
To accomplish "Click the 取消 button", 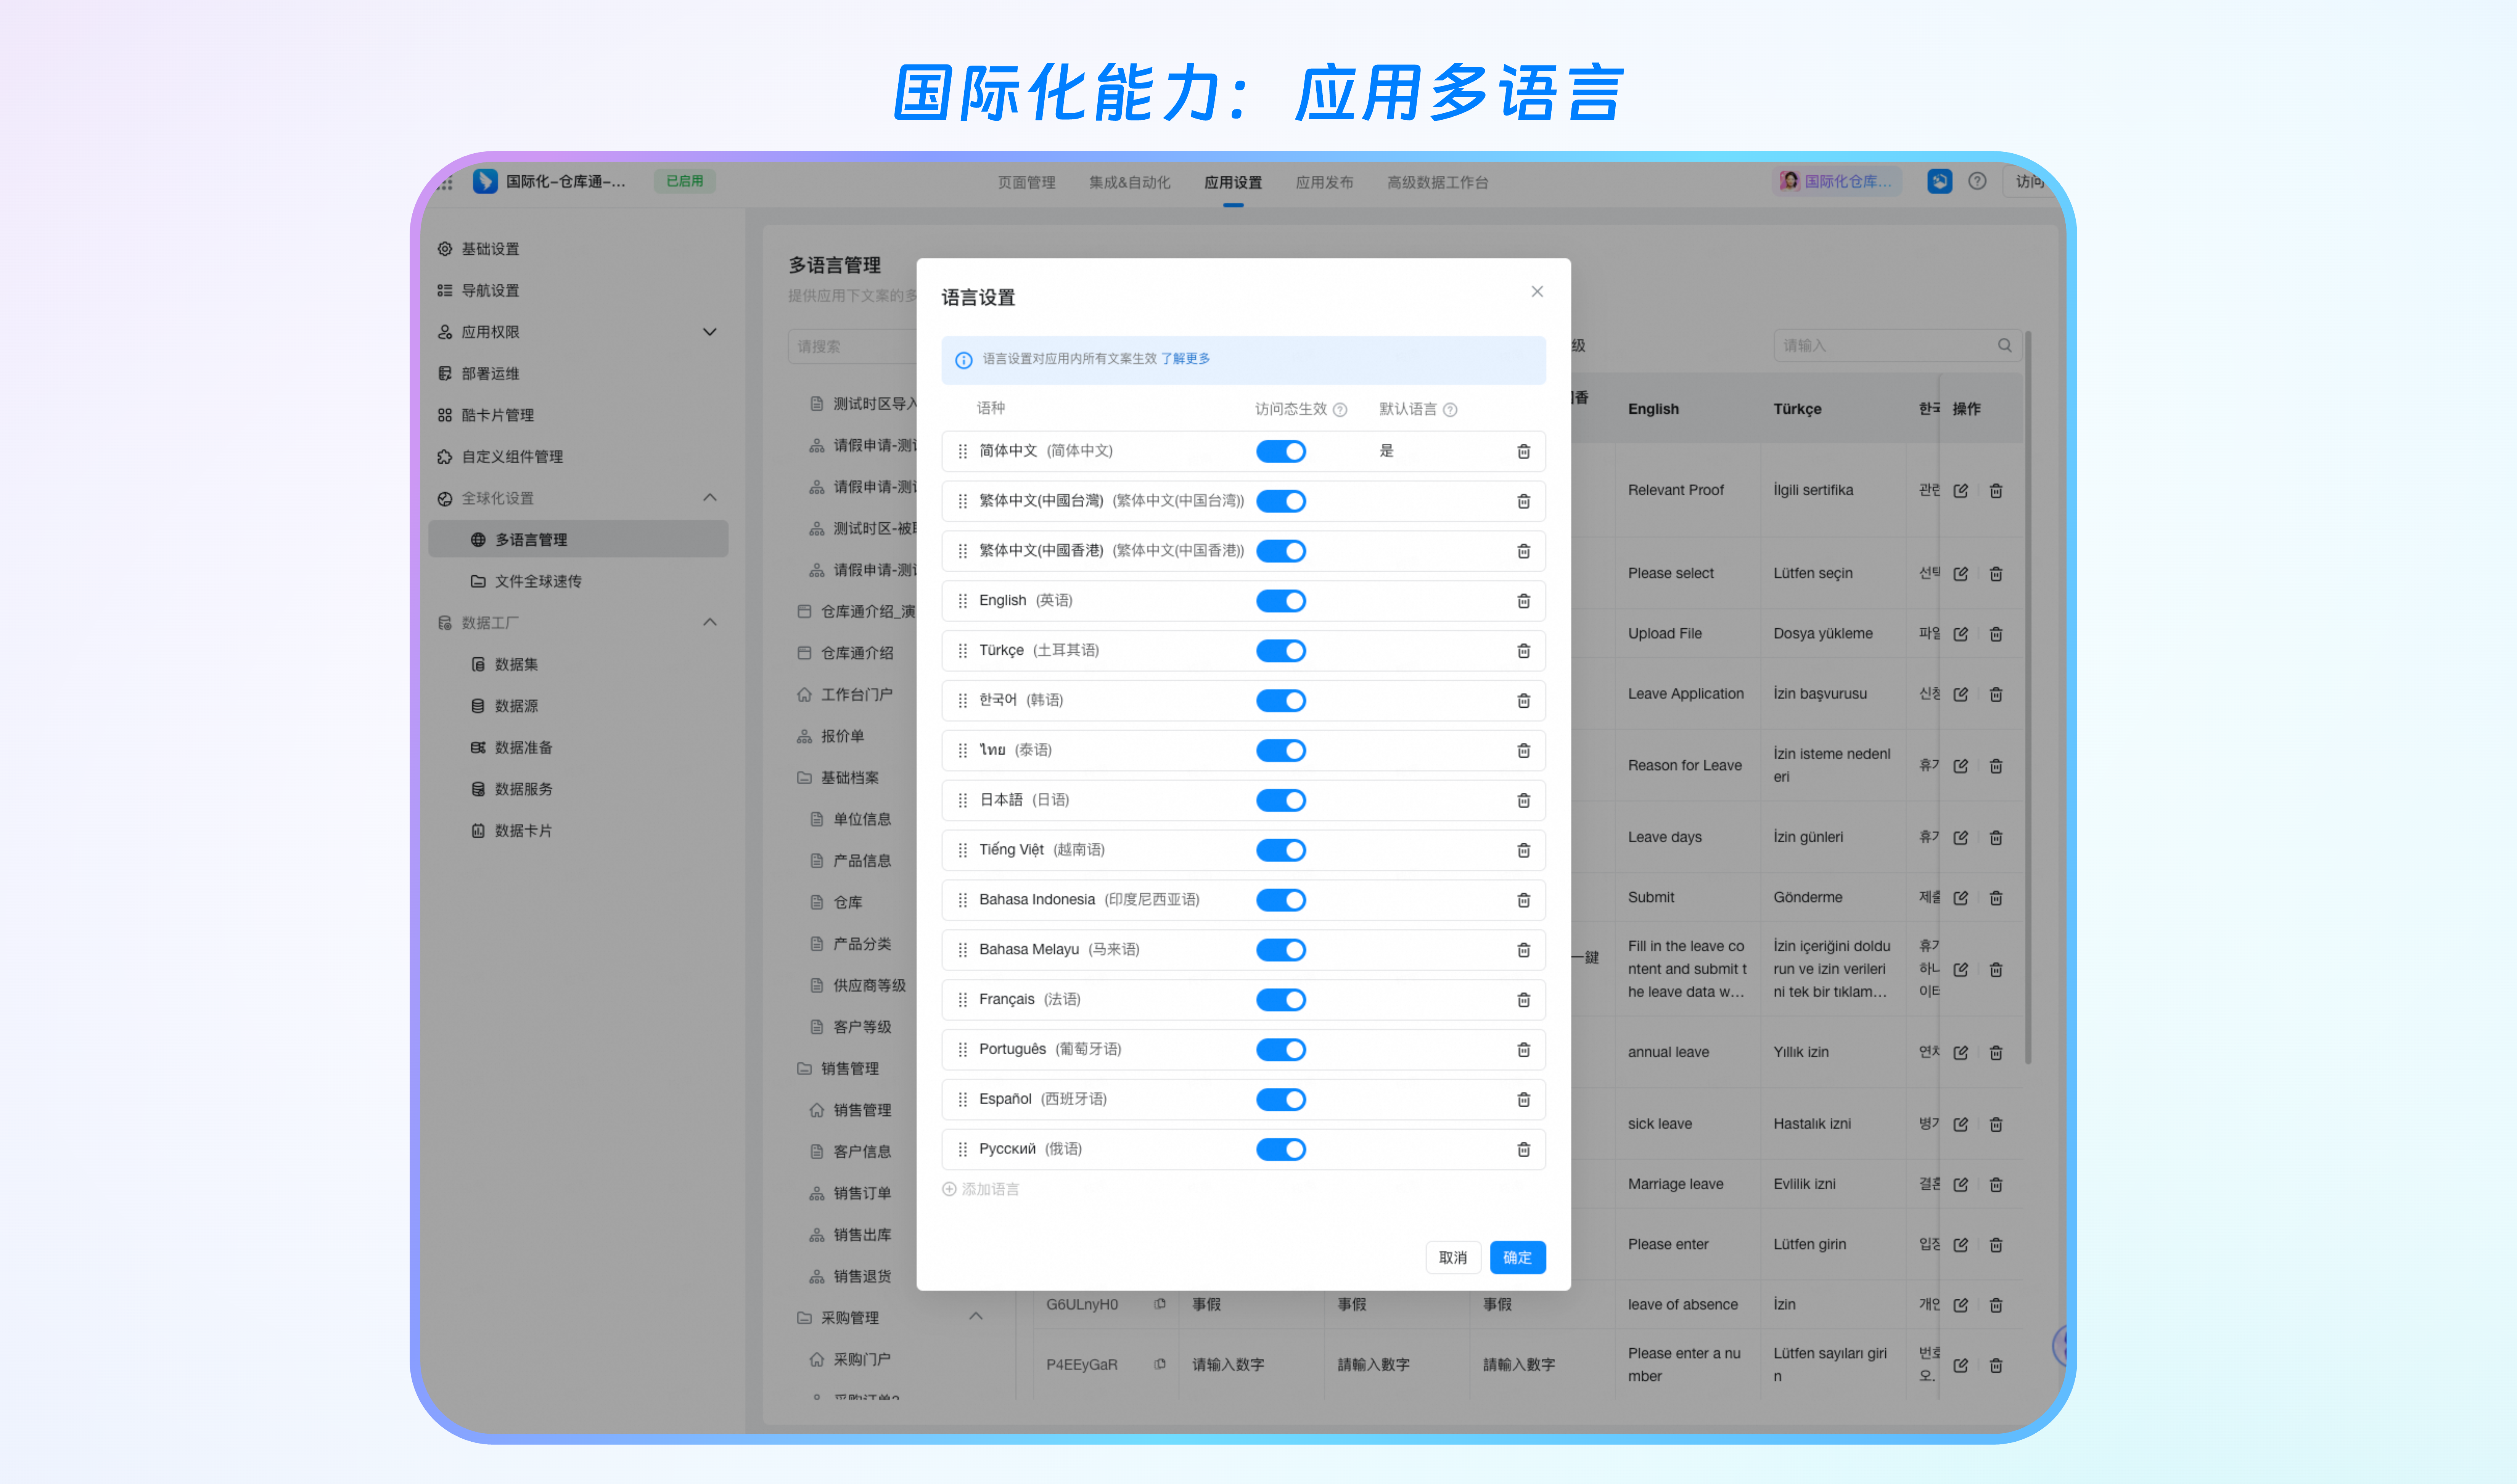I will tap(1452, 1257).
